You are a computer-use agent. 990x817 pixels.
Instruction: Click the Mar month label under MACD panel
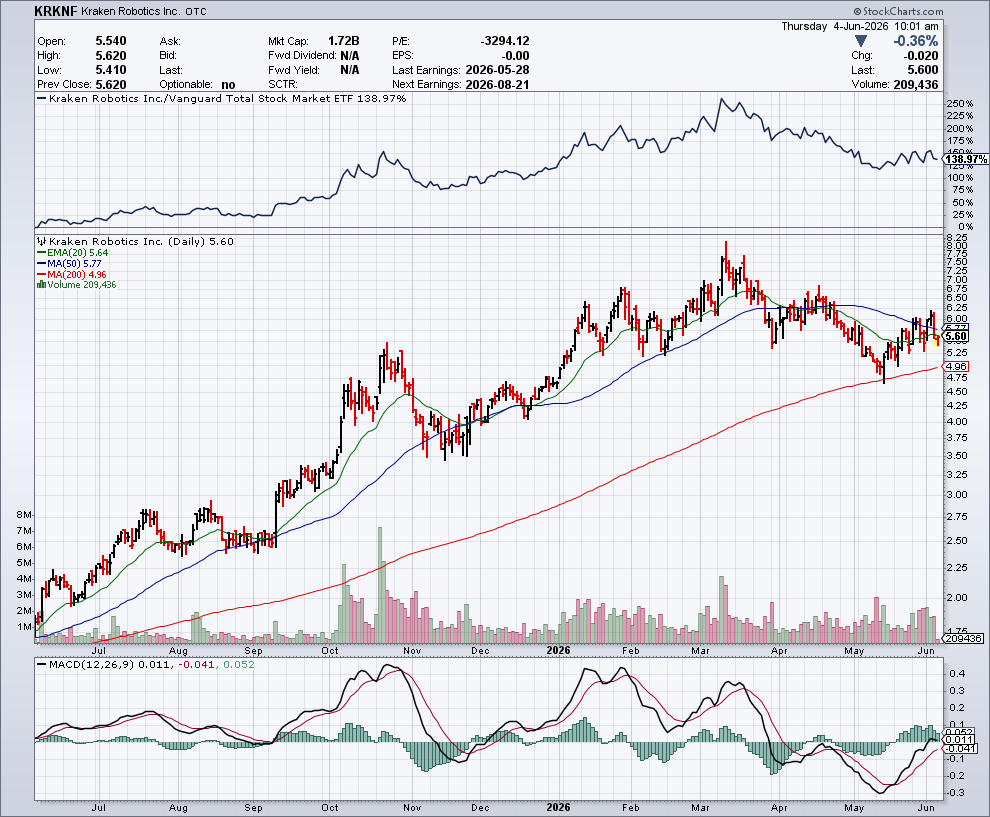click(700, 808)
